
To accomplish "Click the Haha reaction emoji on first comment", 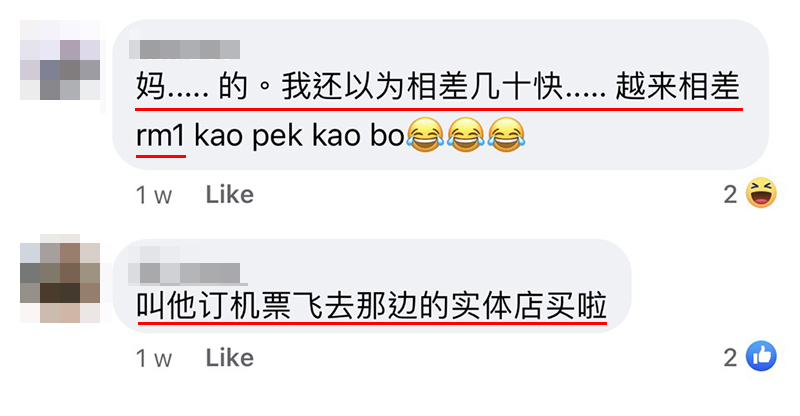I will tap(761, 193).
